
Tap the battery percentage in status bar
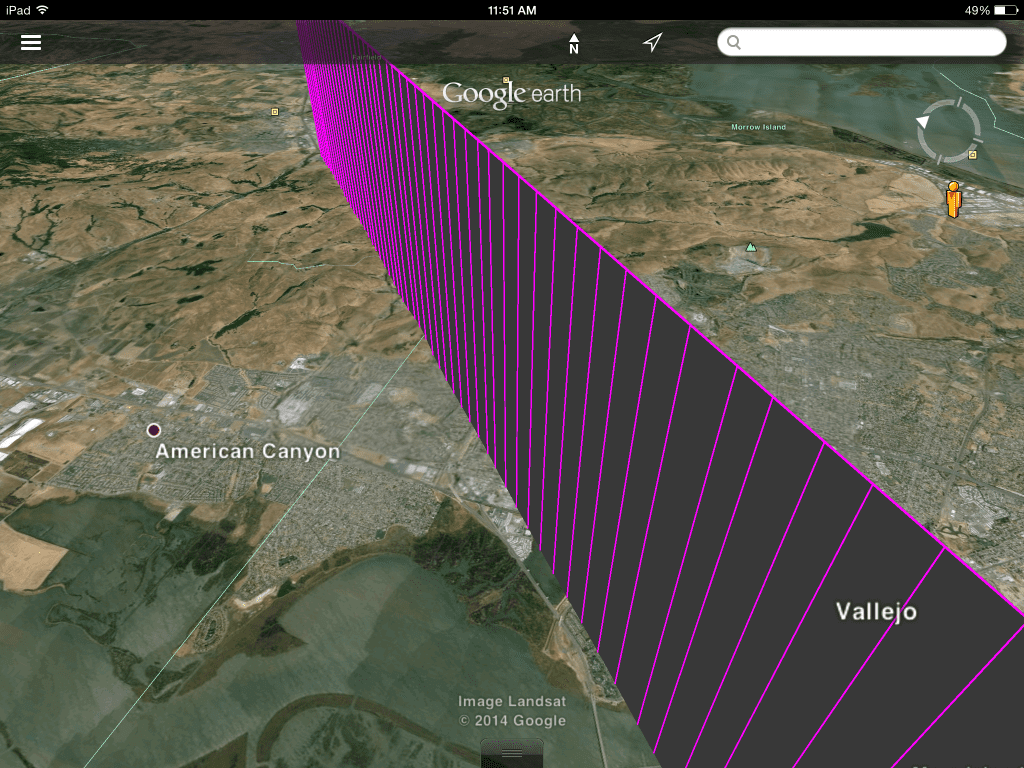click(x=977, y=10)
